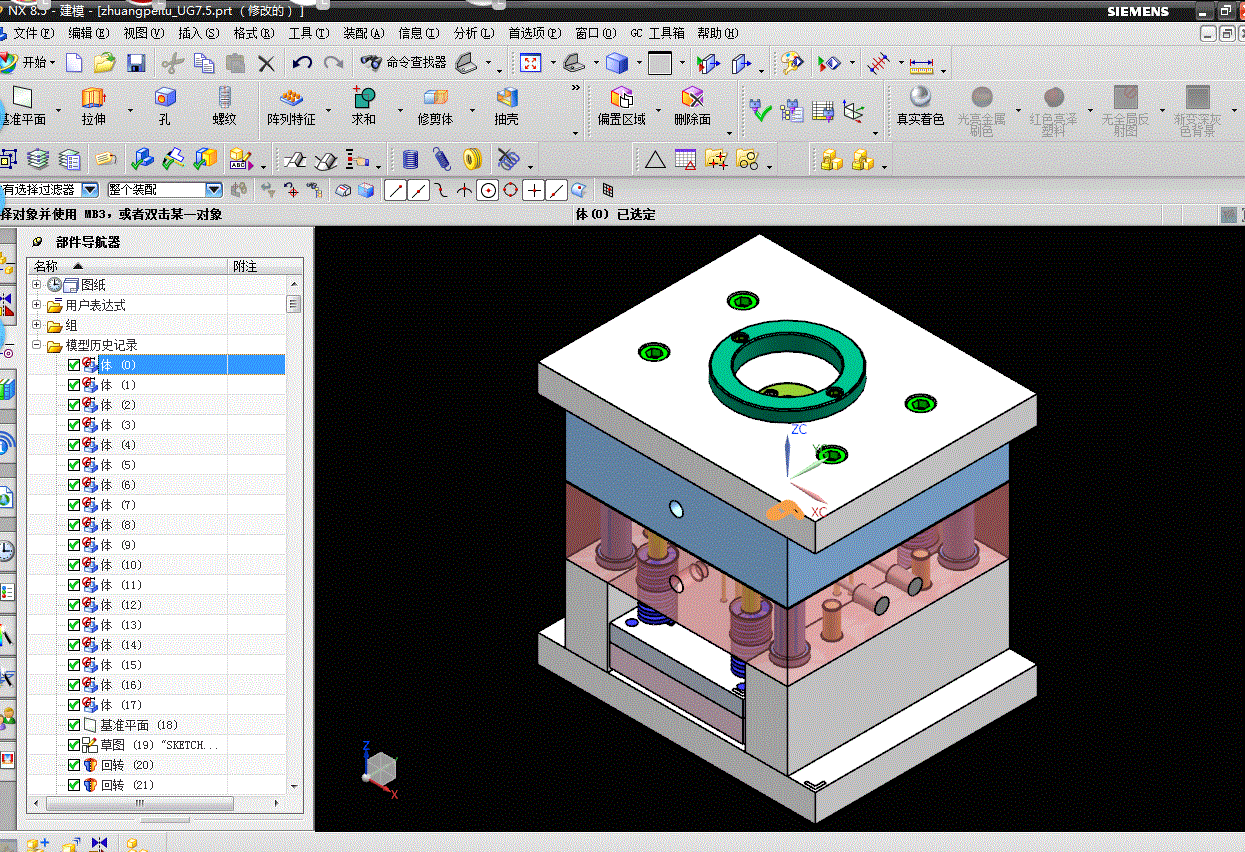
Task: Click the view triad in viewport corner
Action: click(380, 769)
